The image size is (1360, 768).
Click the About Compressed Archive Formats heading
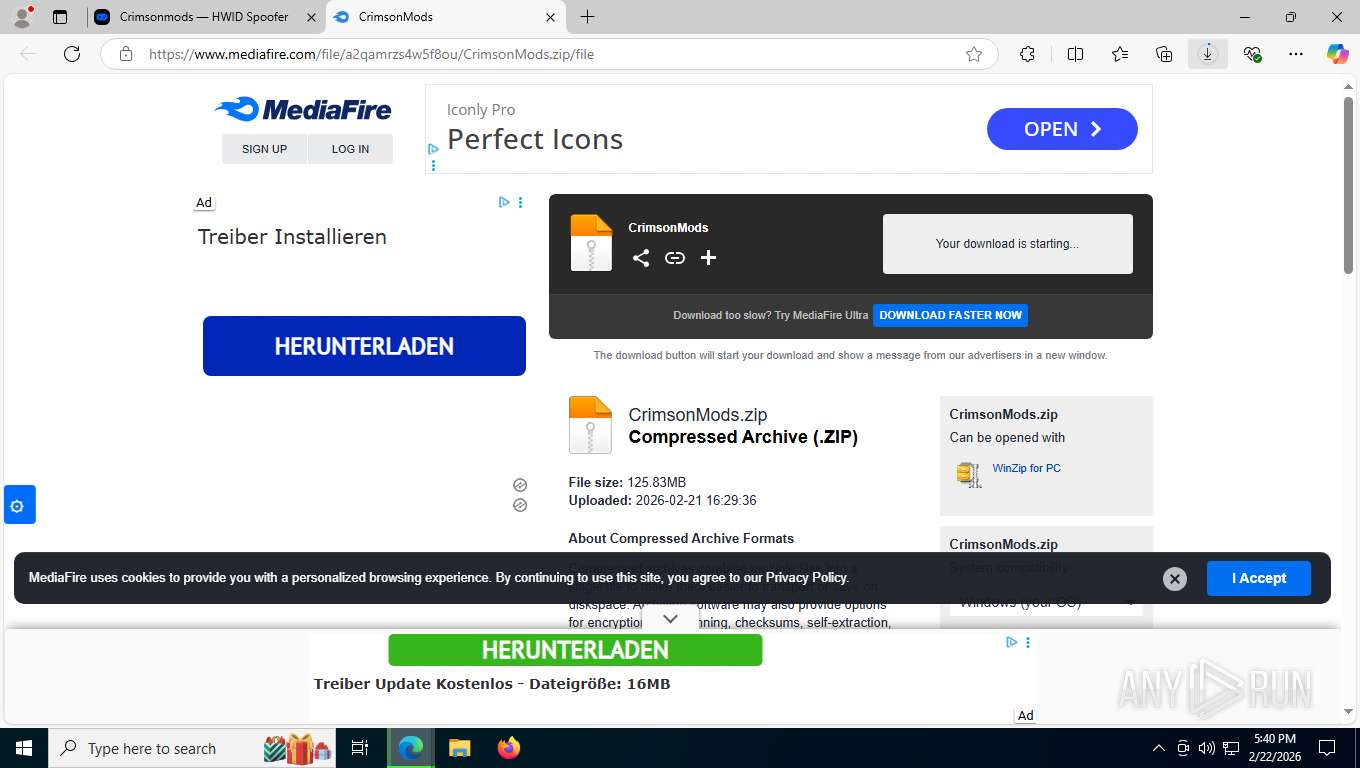pos(681,538)
